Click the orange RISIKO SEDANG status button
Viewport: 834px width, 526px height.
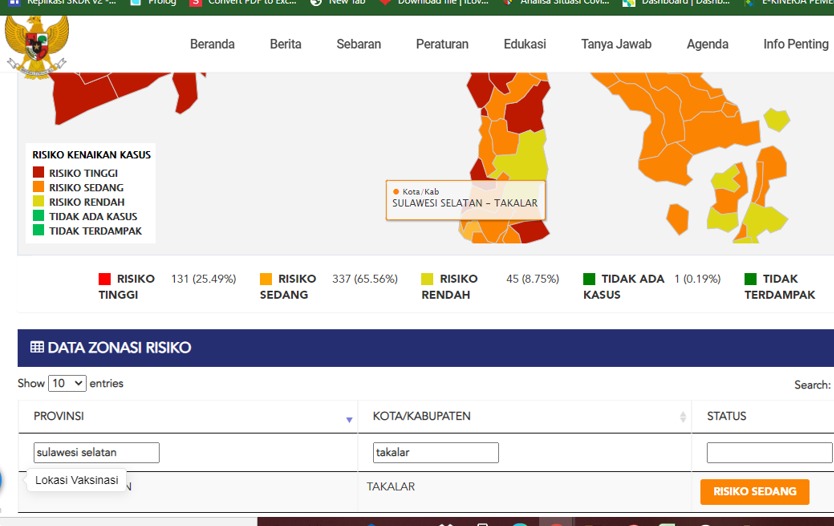(755, 491)
